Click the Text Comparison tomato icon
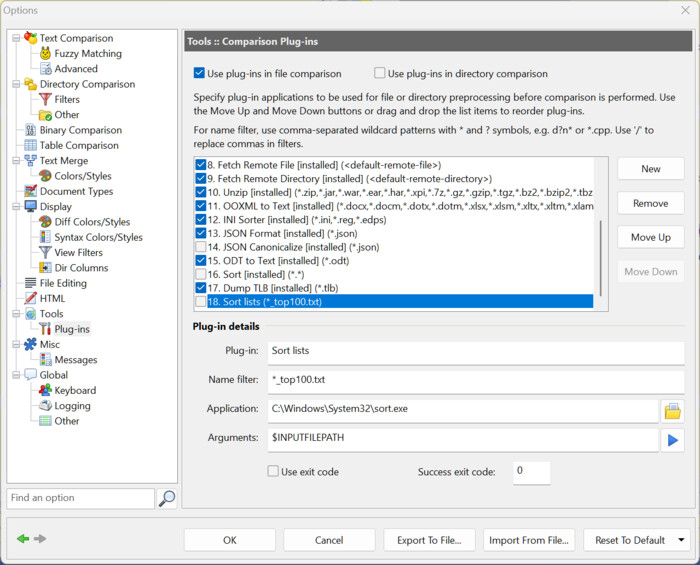 [x=30, y=38]
